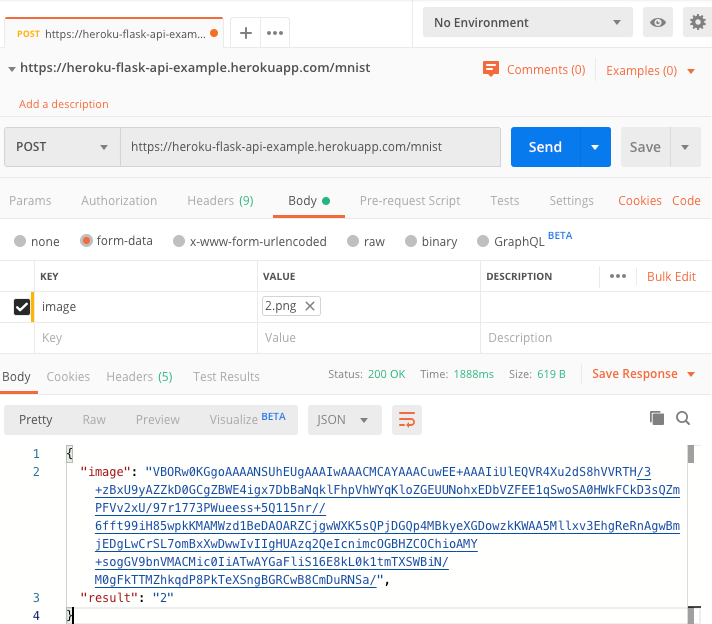Remove the 2.png file with X
This screenshot has width=712, height=624.
[x=310, y=306]
